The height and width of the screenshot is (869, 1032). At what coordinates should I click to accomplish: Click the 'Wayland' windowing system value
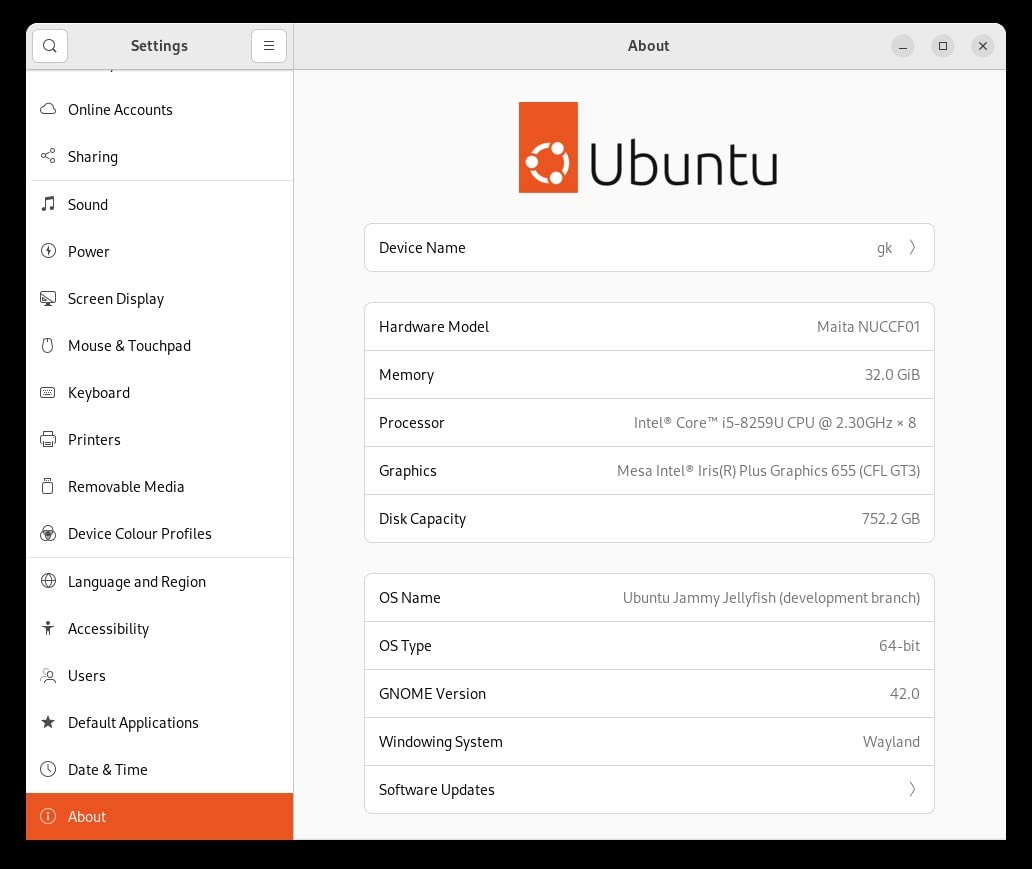pyautogui.click(x=891, y=742)
